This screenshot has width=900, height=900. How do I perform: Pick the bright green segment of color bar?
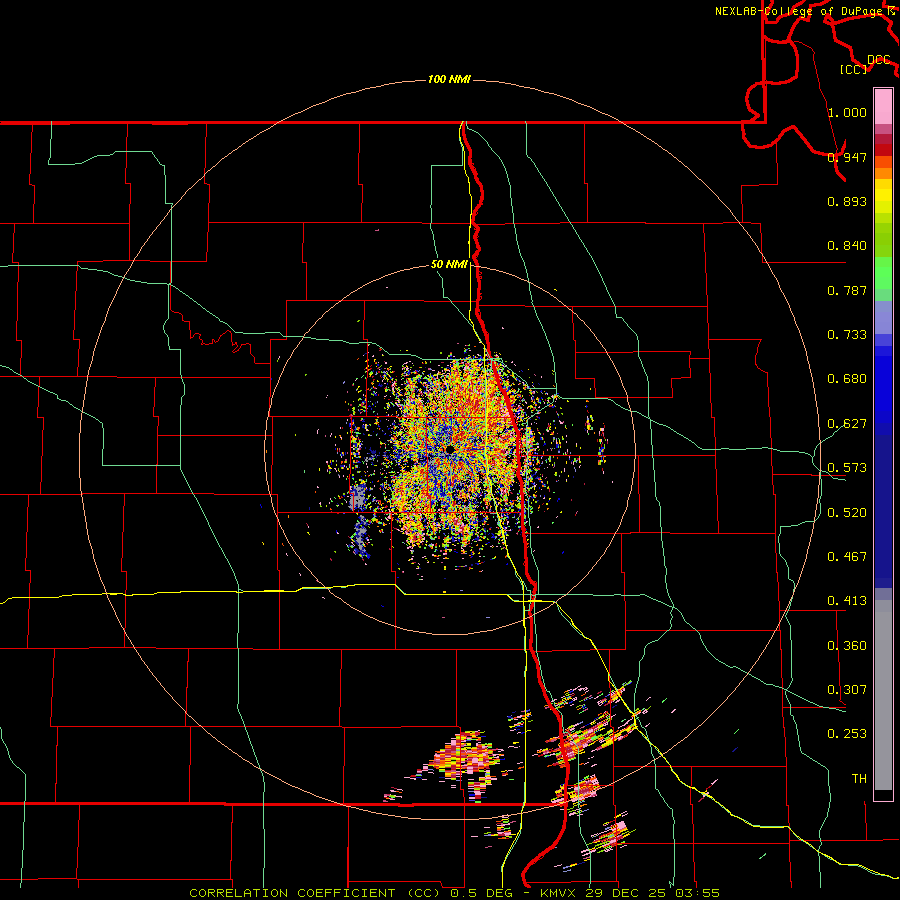point(883,273)
